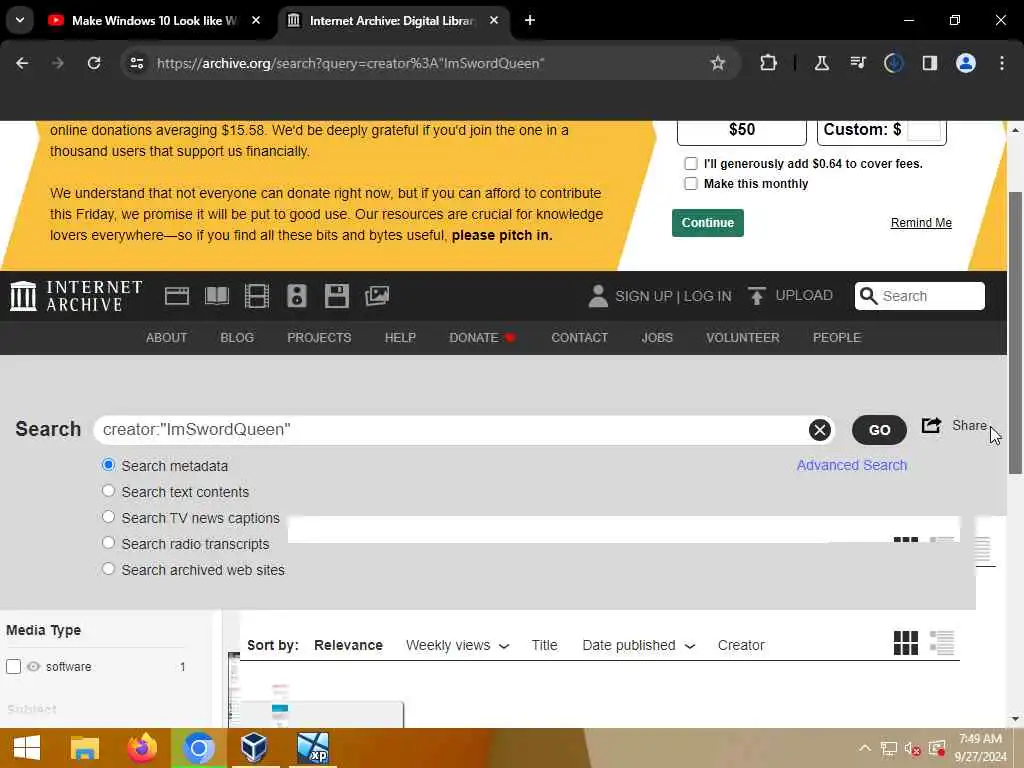Clear the search query with the X icon
The height and width of the screenshot is (768, 1024).
click(x=820, y=430)
